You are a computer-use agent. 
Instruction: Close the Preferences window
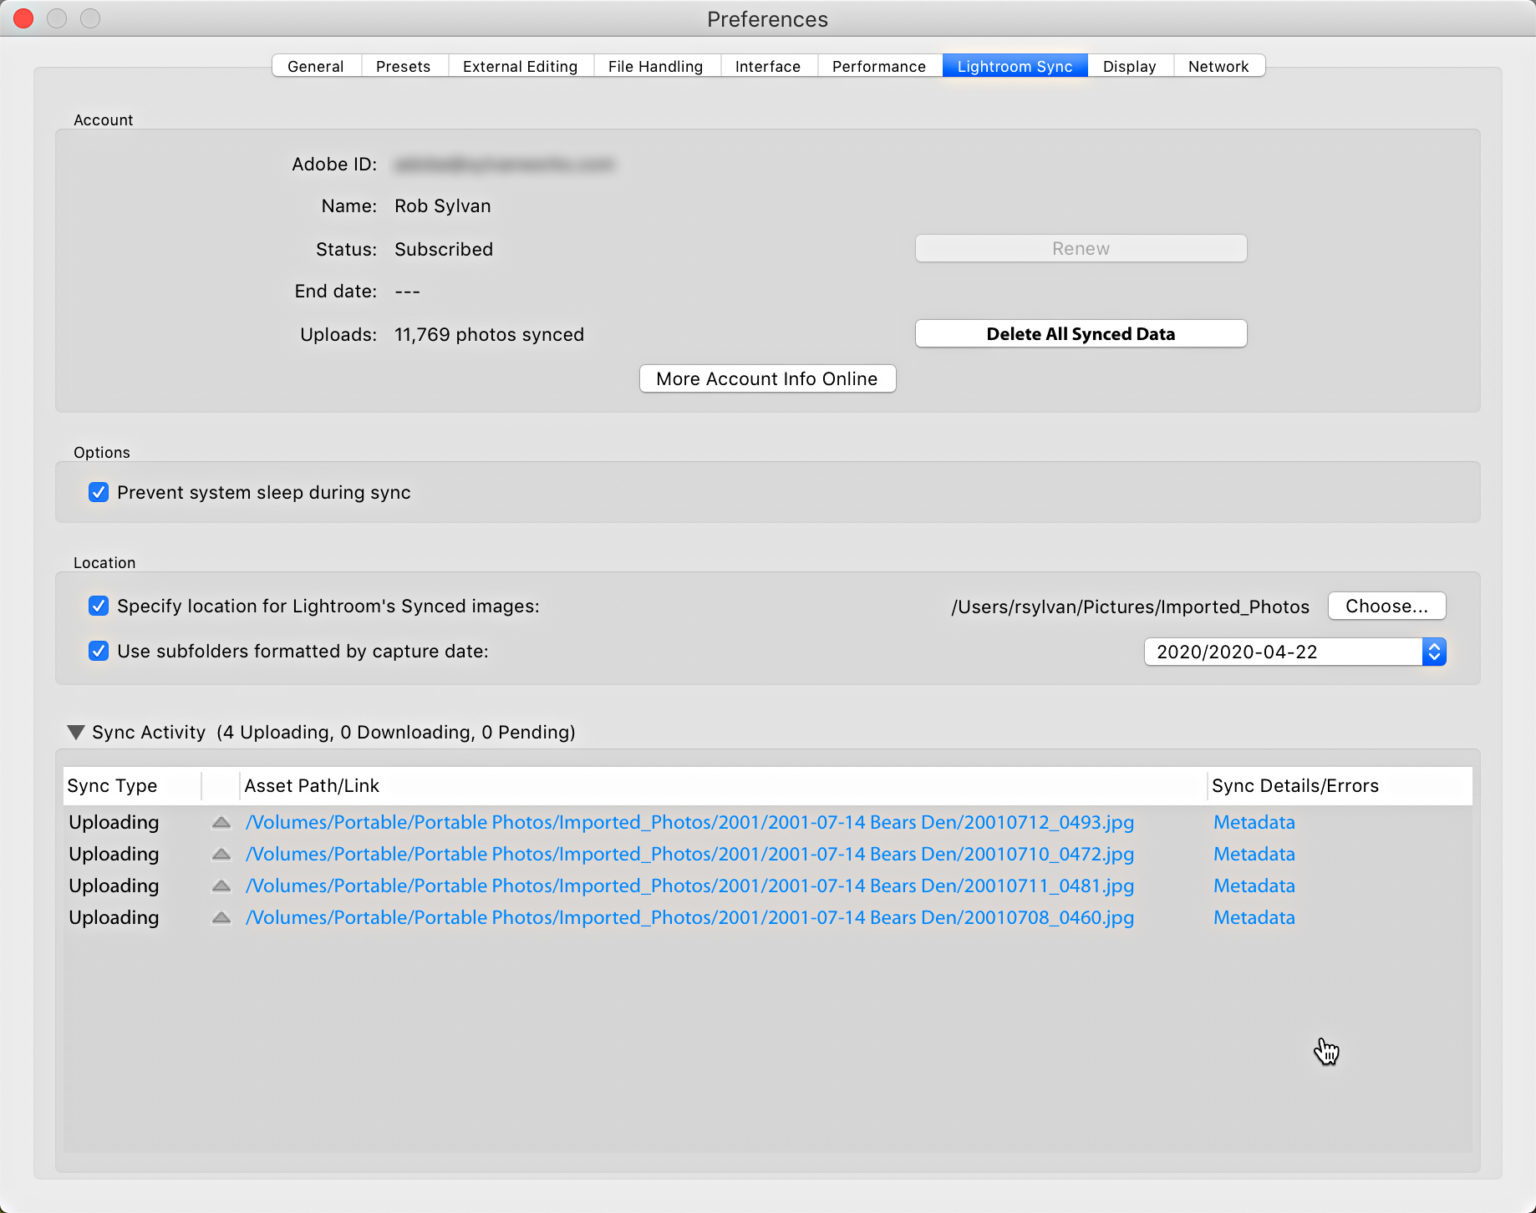pos(23,18)
